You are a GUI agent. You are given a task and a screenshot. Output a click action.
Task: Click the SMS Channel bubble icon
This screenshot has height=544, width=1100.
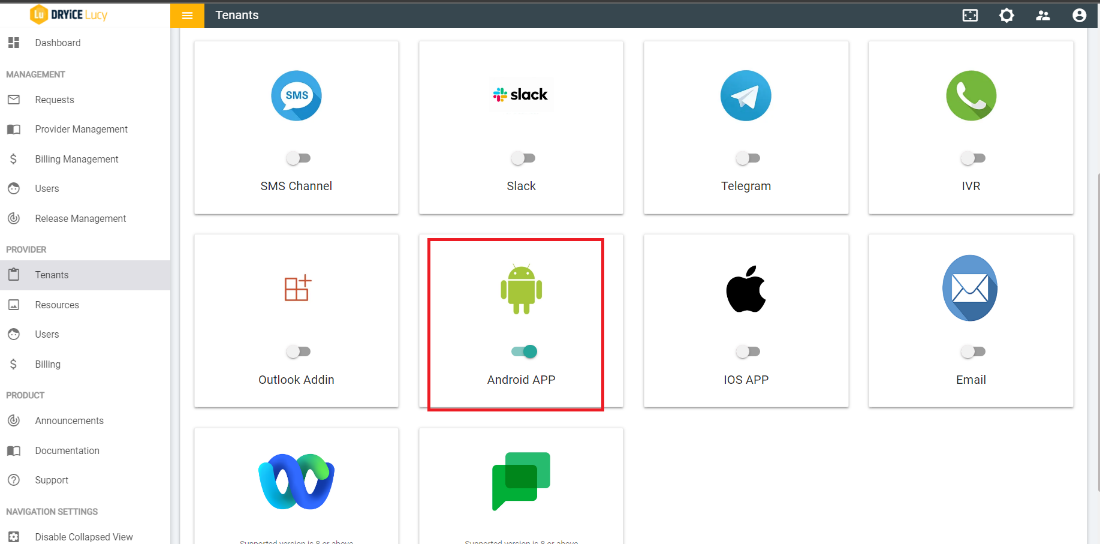pos(297,96)
